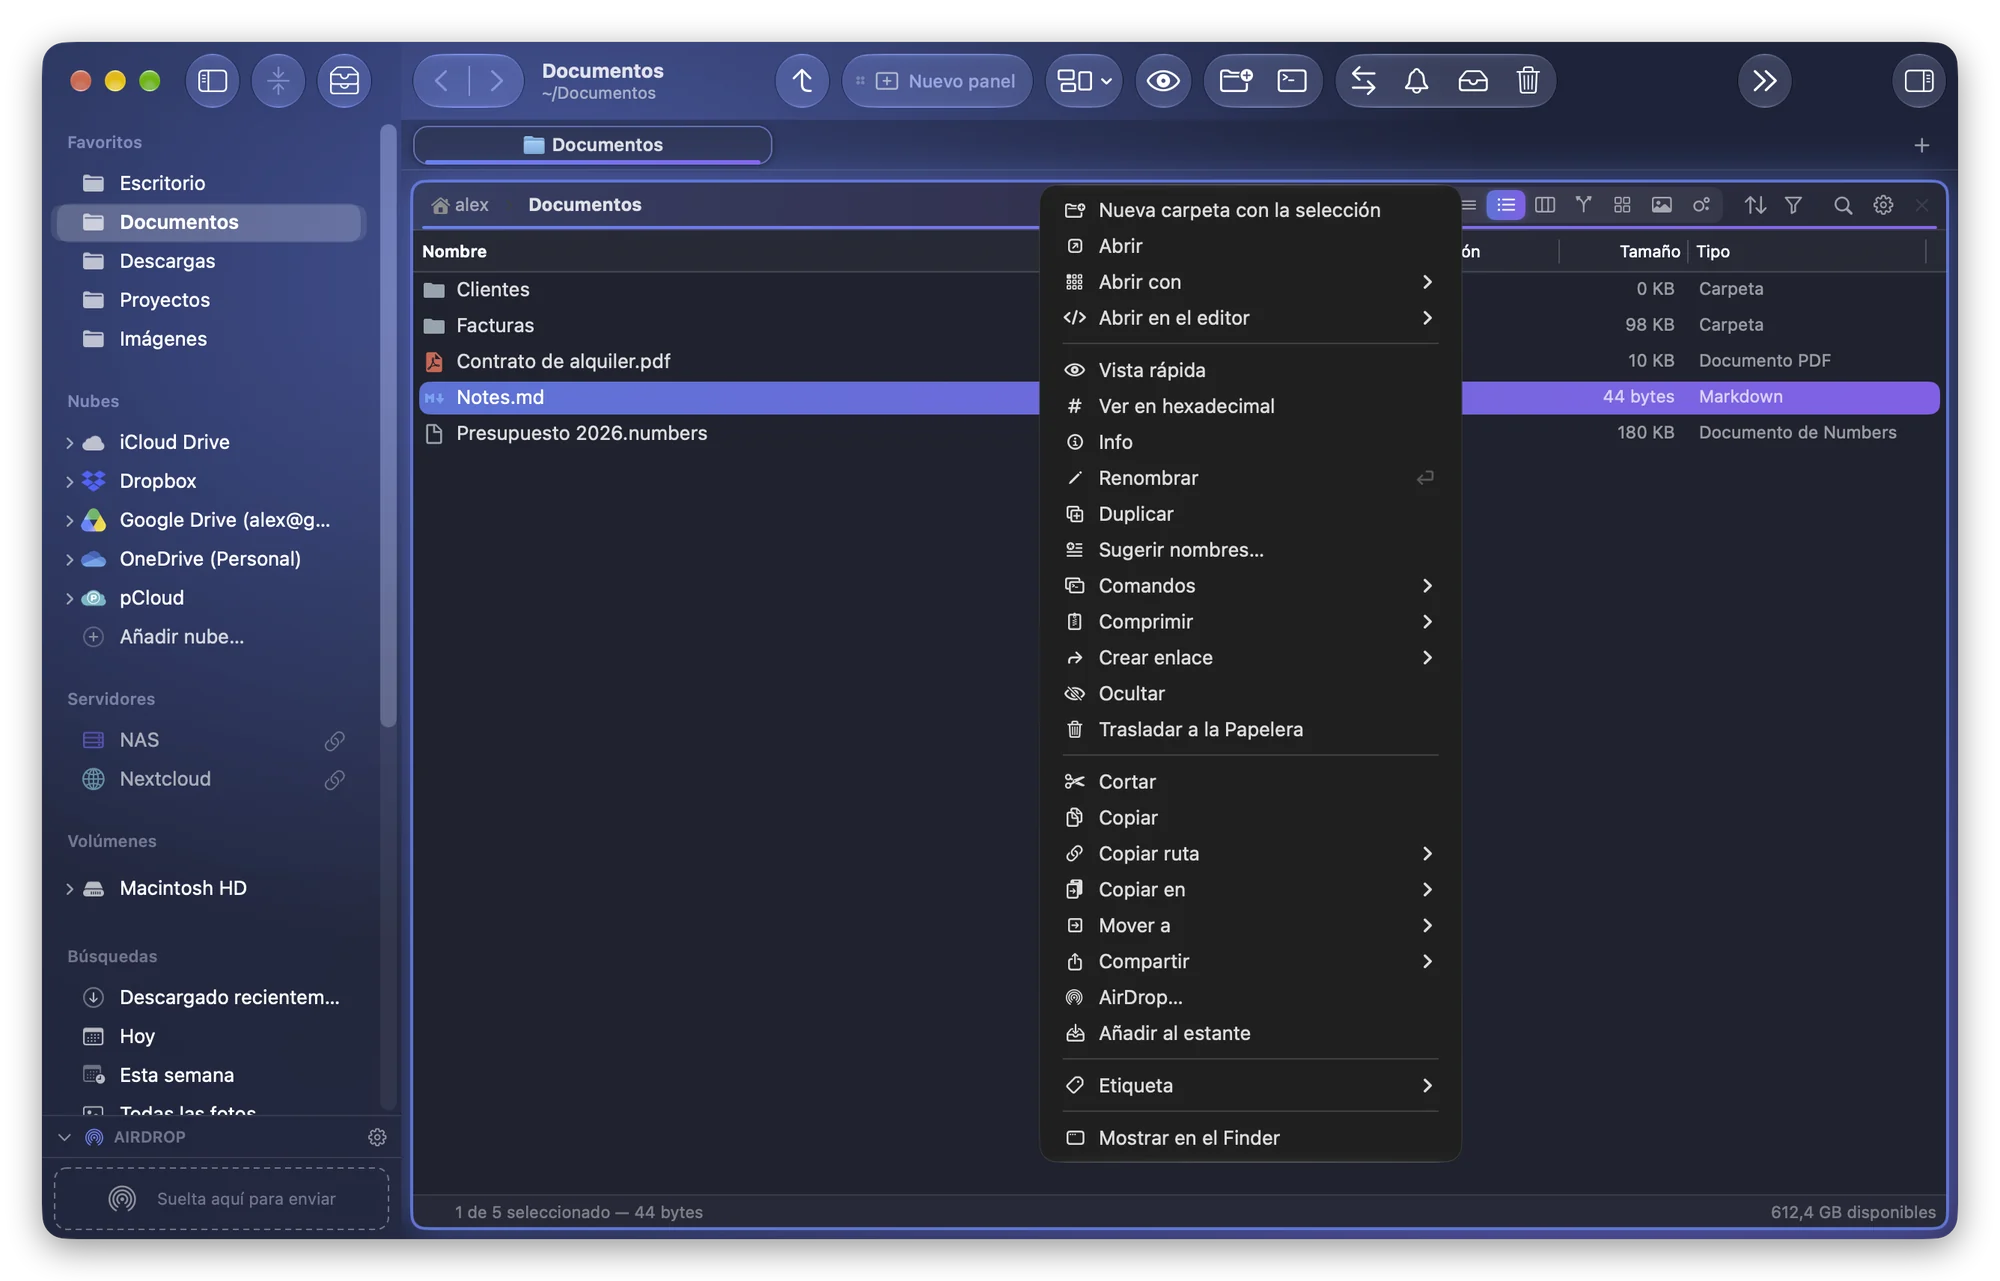Show more toolbar items with double chevron

point(1765,81)
